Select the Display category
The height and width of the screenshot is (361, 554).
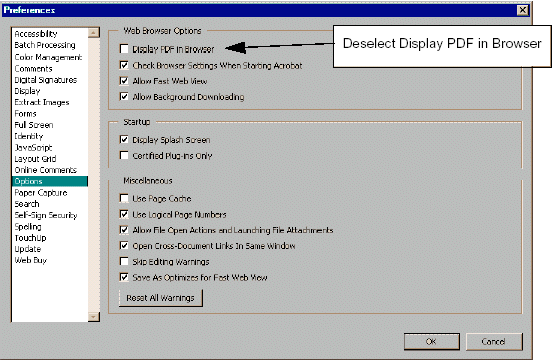[27, 91]
